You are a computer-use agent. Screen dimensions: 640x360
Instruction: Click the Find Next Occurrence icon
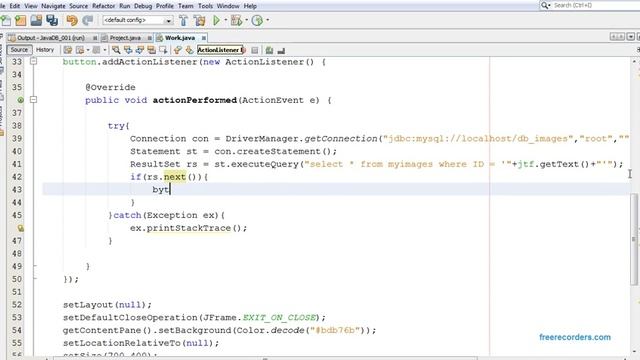click(x=140, y=50)
